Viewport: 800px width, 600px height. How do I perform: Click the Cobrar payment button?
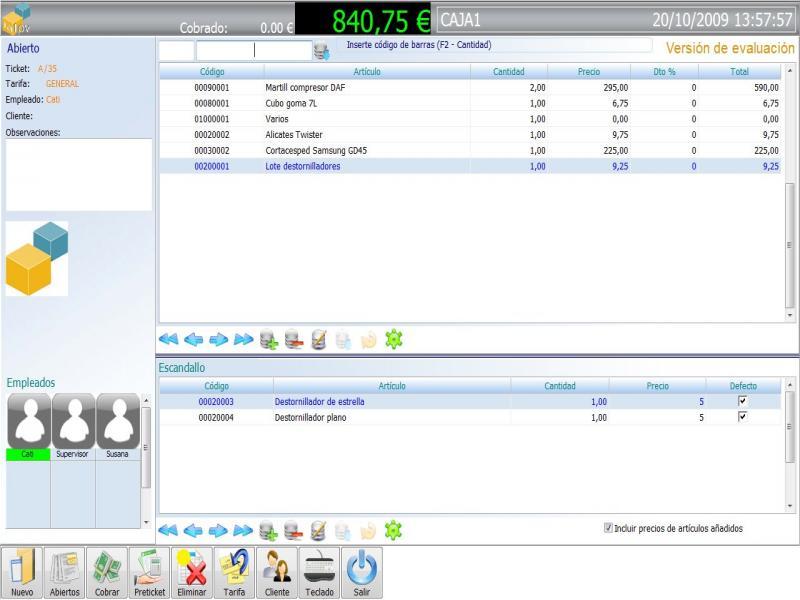[107, 572]
